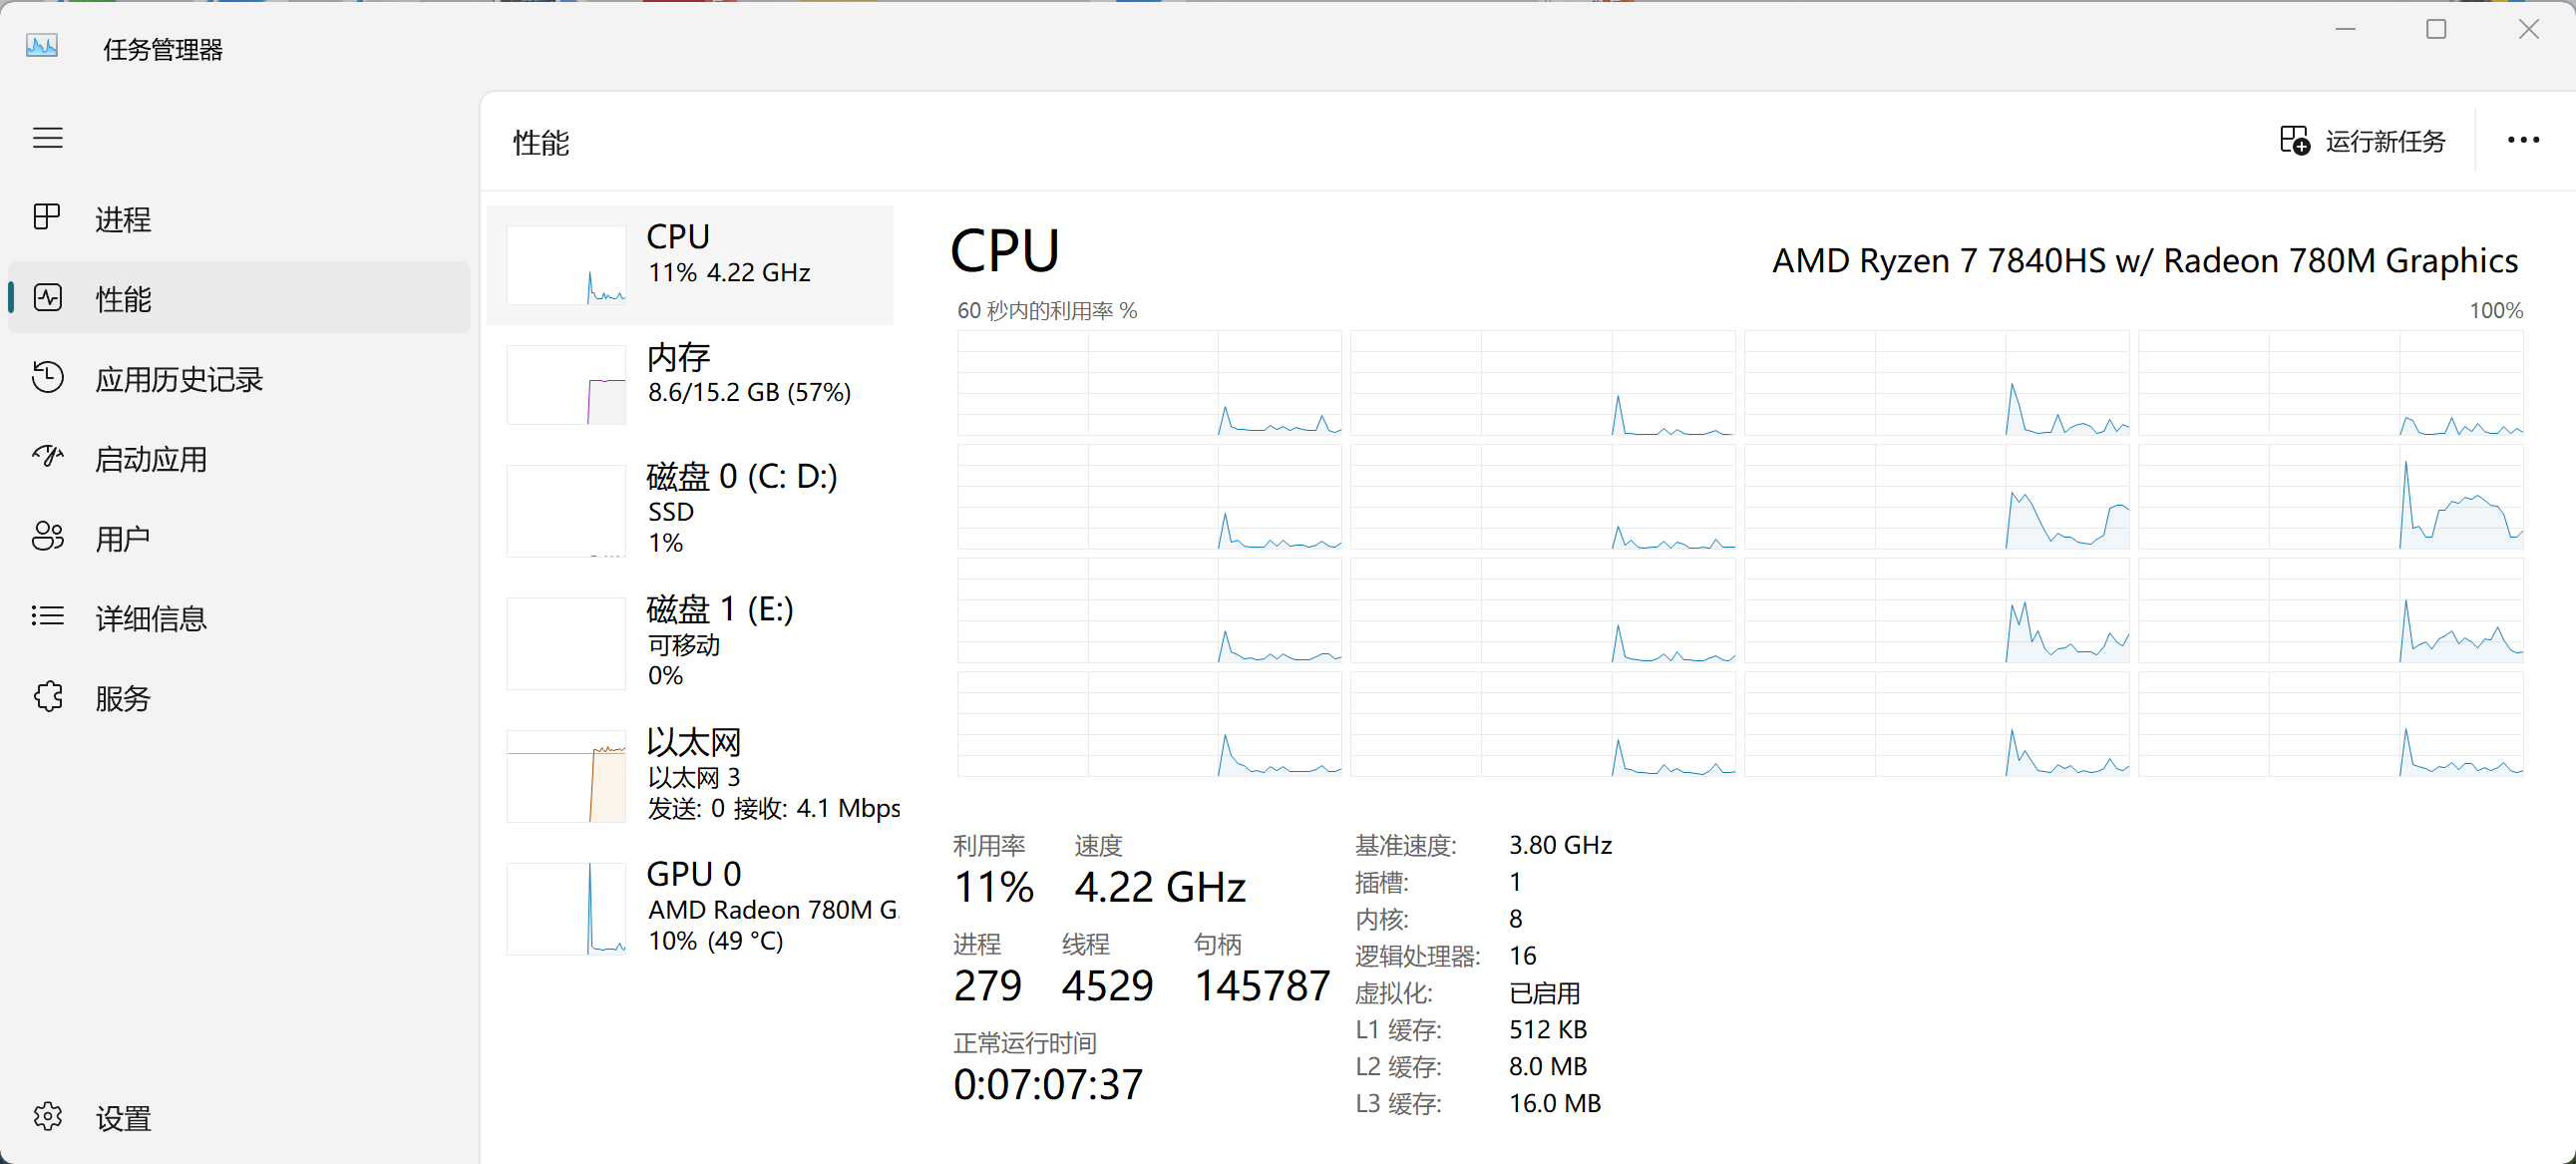The image size is (2576, 1164).
Task: Open the 用户 users icon
Action: tap(47, 537)
